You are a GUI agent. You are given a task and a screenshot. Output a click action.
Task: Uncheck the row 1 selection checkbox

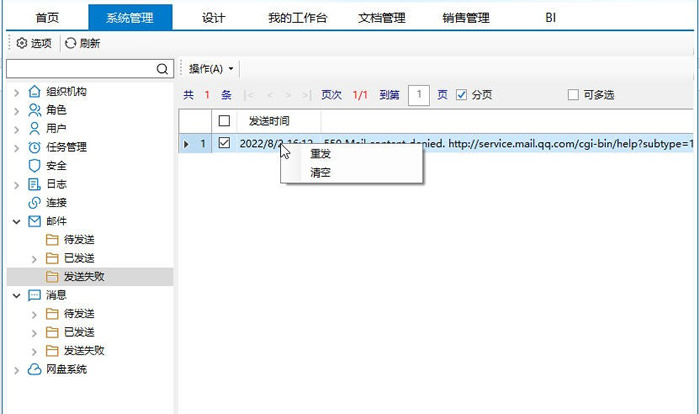pyautogui.click(x=224, y=143)
